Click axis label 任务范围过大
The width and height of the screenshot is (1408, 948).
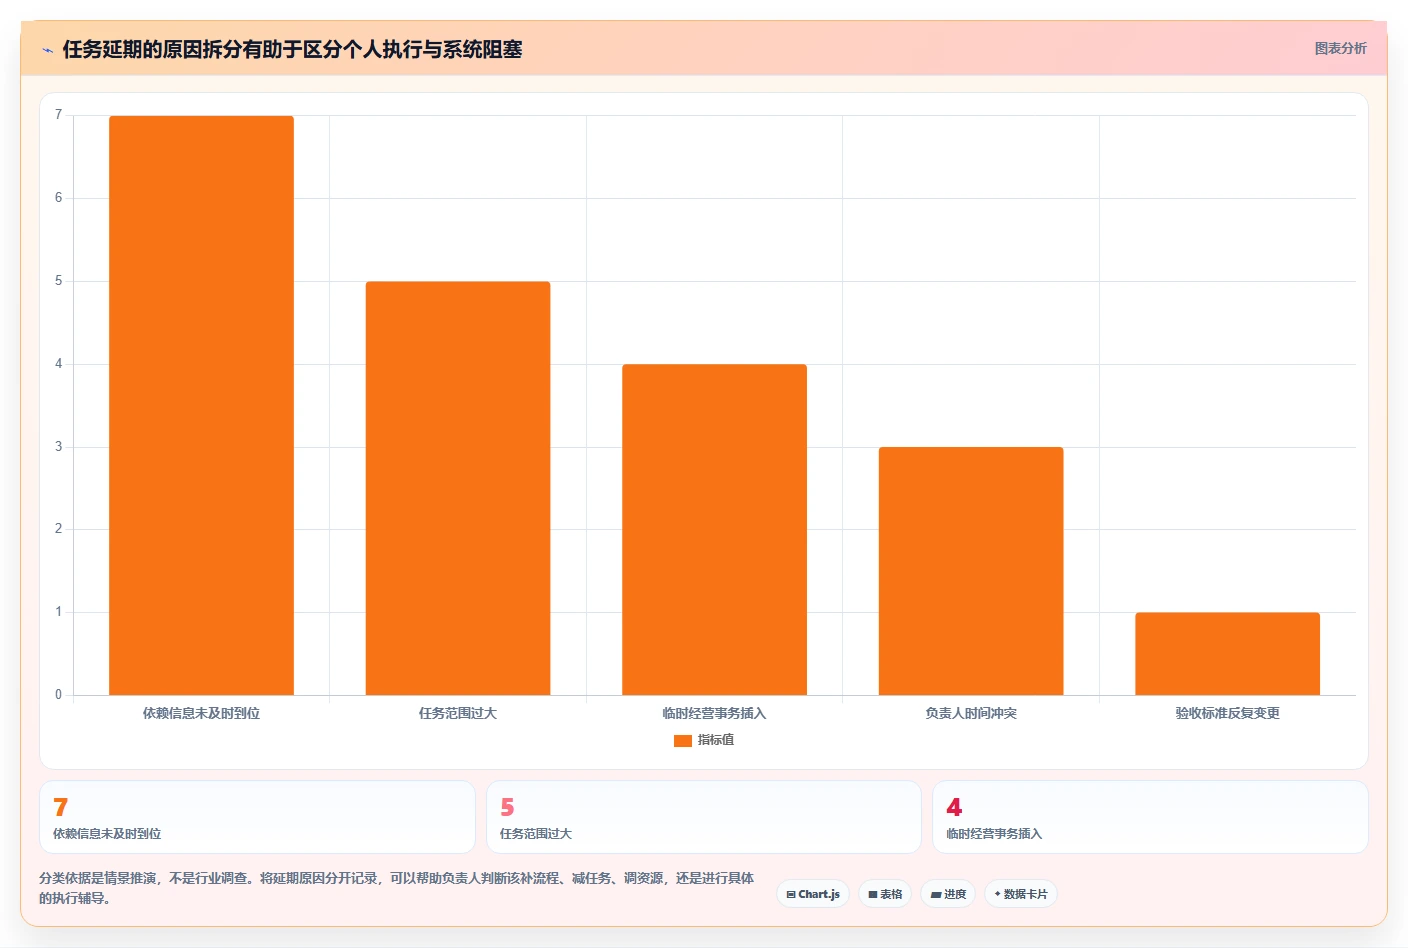[x=458, y=713]
